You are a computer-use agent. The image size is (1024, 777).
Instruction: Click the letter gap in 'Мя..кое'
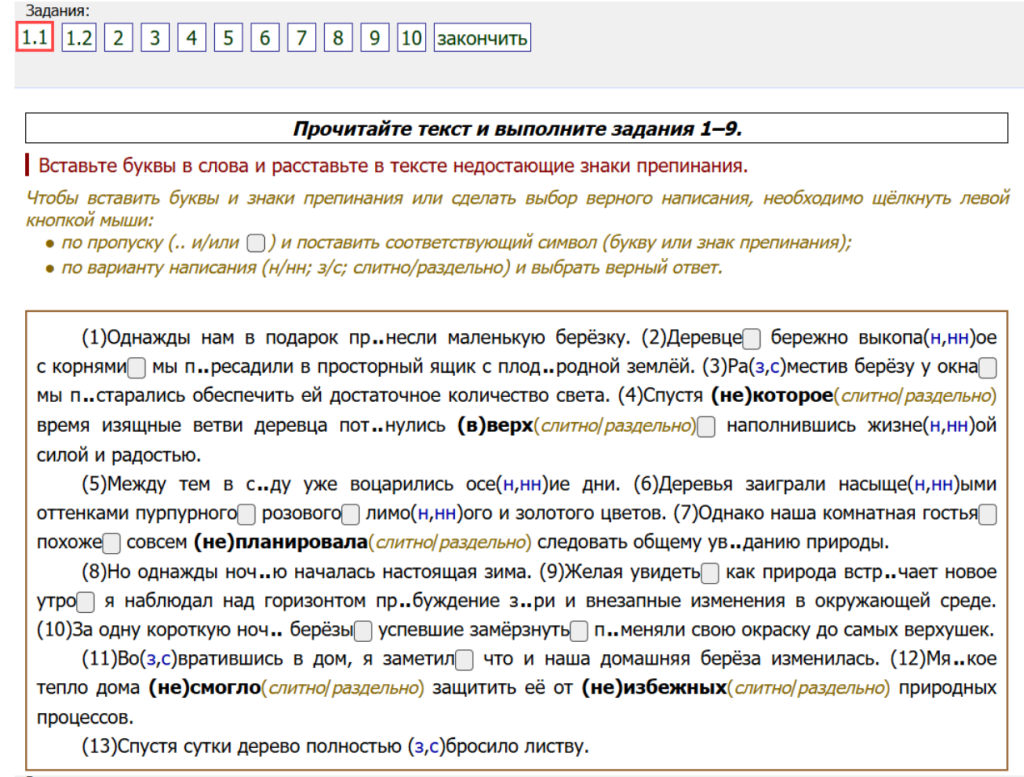[957, 659]
